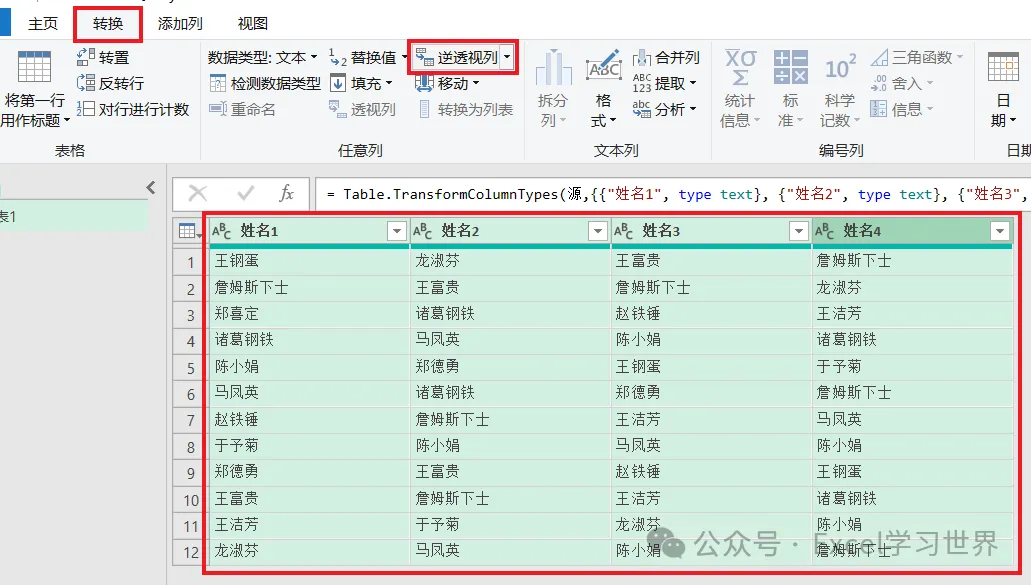
Task: Click the 重命名 (Rename) icon
Action: 218,108
